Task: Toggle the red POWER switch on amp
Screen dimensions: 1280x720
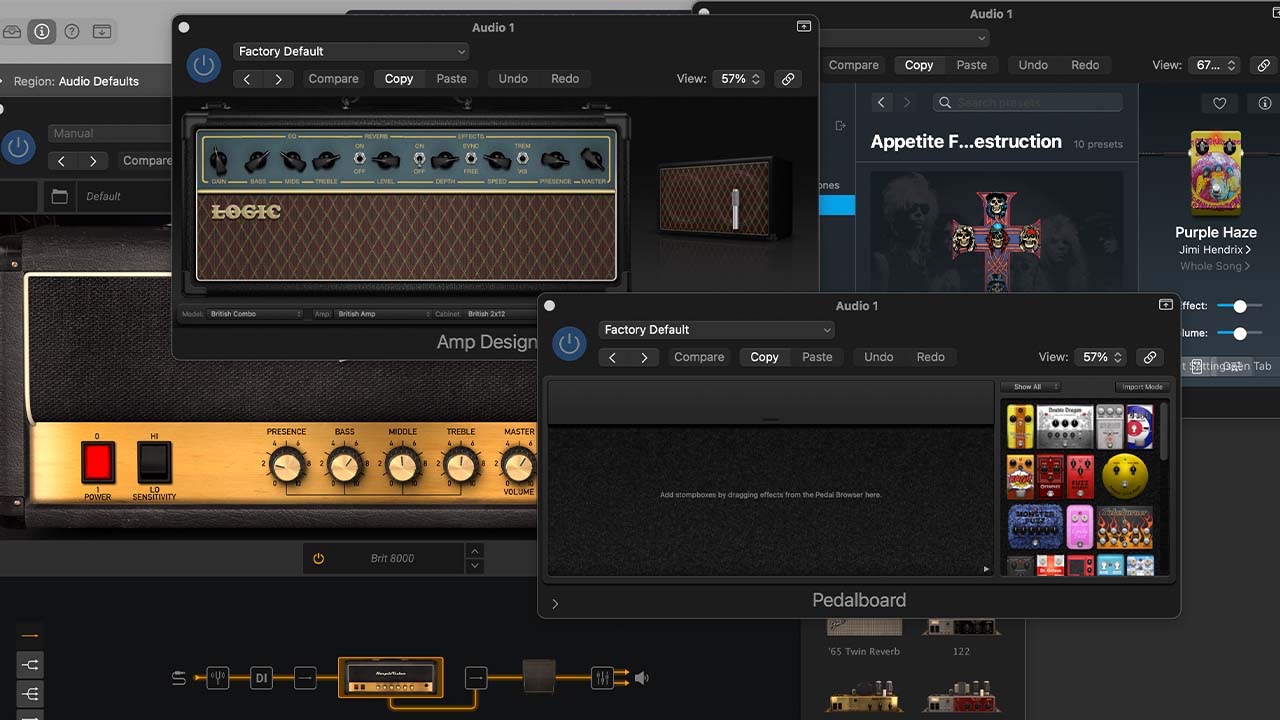Action: click(98, 463)
